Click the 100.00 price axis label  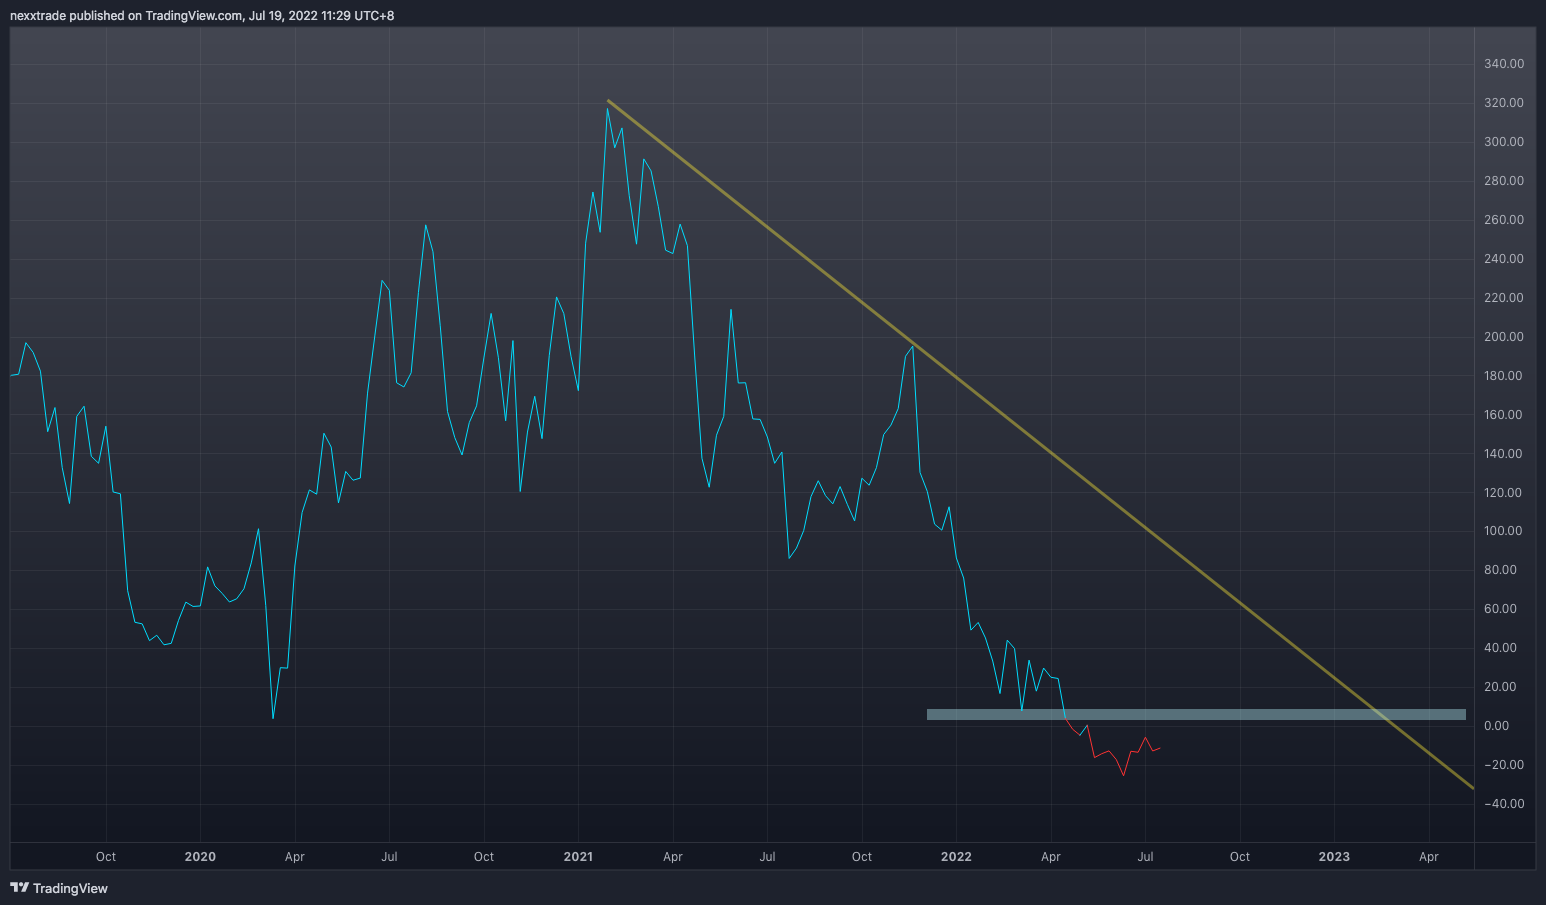pyautogui.click(x=1504, y=531)
